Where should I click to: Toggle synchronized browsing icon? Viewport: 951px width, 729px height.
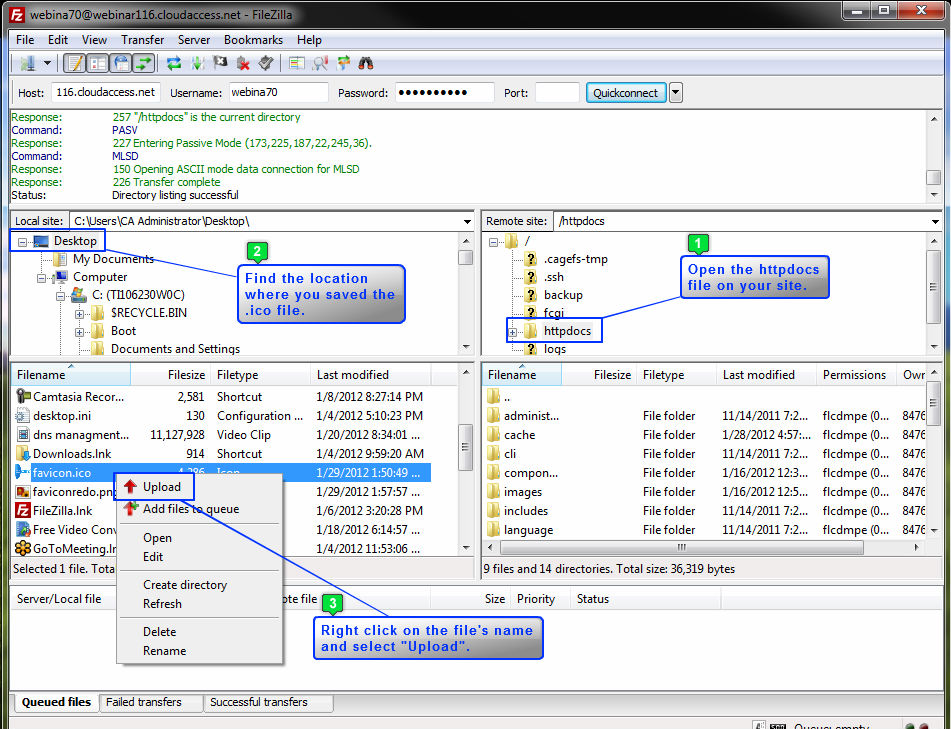click(343, 62)
